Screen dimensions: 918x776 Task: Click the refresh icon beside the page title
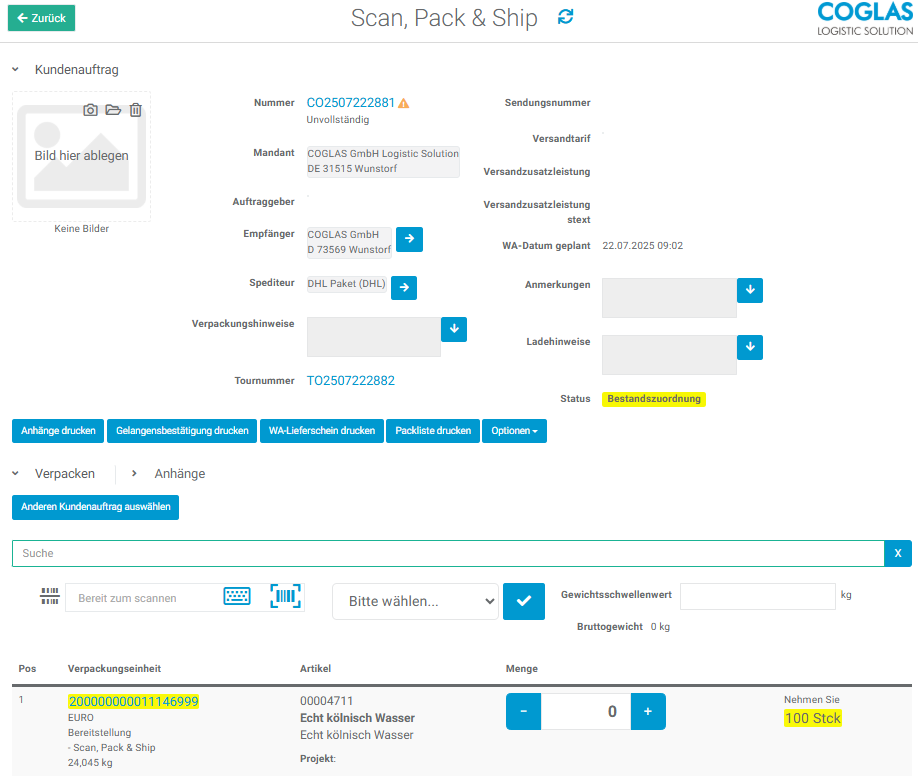[566, 17]
